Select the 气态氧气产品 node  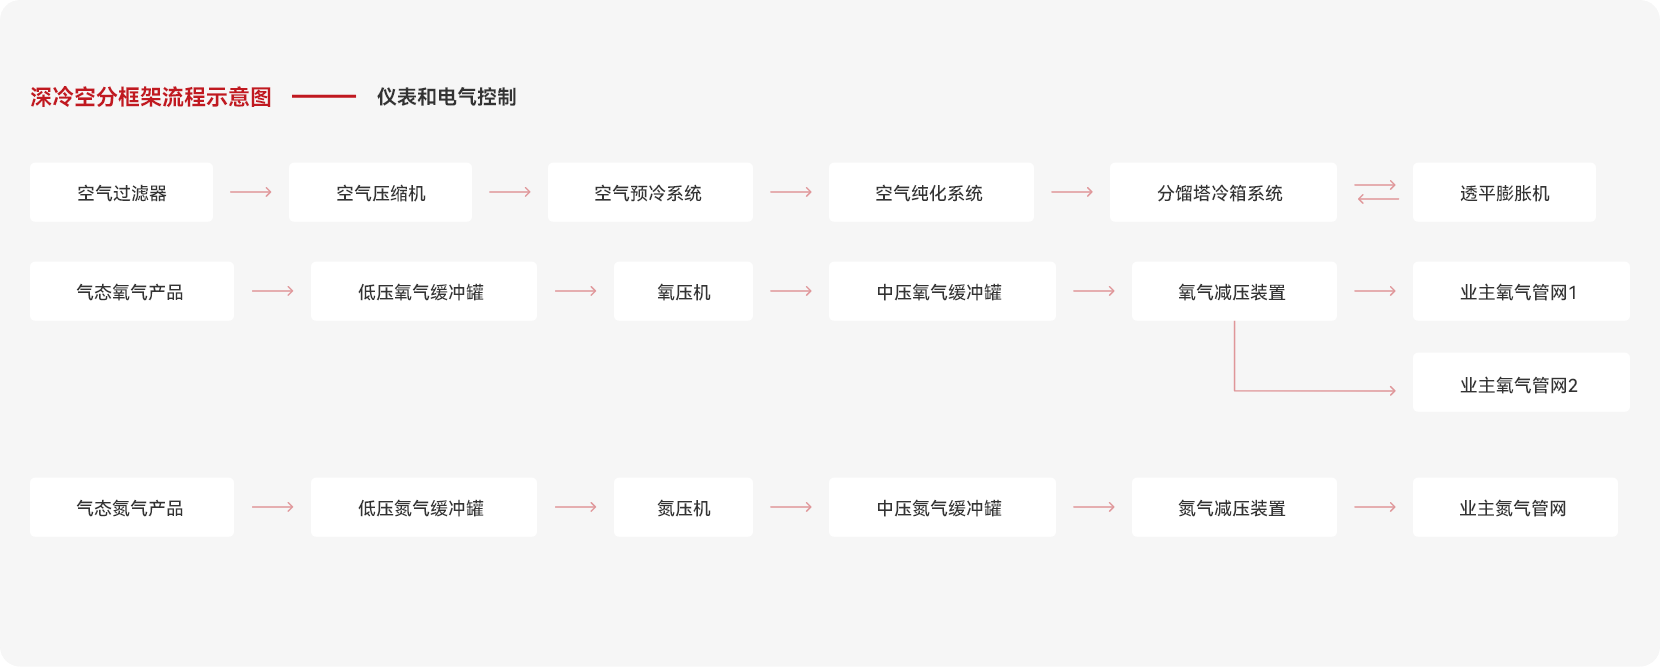coord(131,292)
